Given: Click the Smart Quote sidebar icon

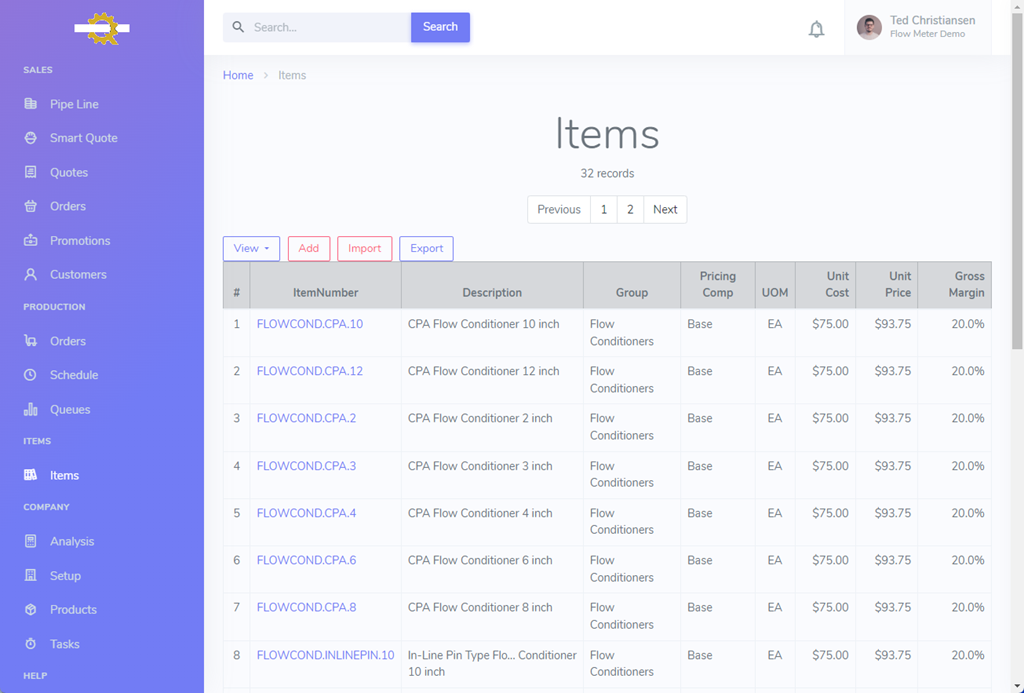Looking at the screenshot, I should (x=31, y=138).
